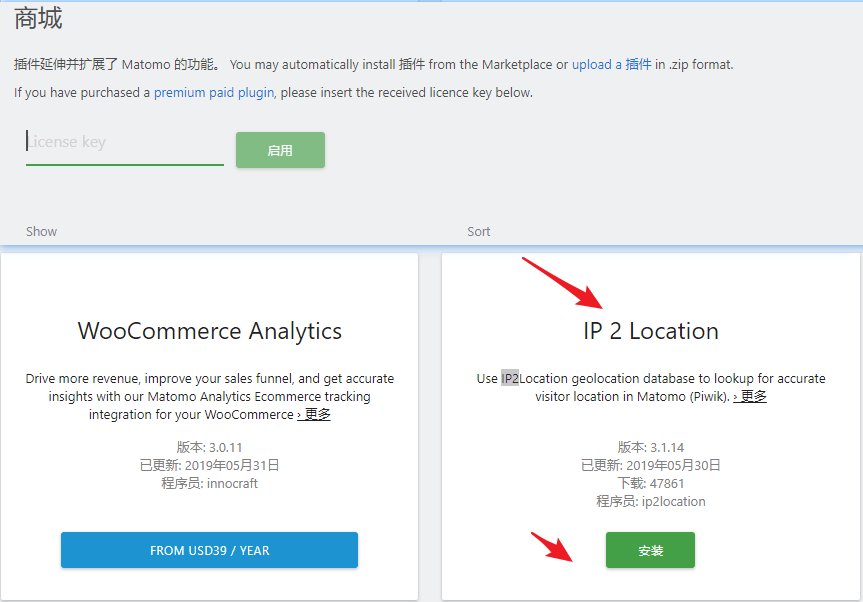Open the WooCommerce Analytics plugin title

210,331
